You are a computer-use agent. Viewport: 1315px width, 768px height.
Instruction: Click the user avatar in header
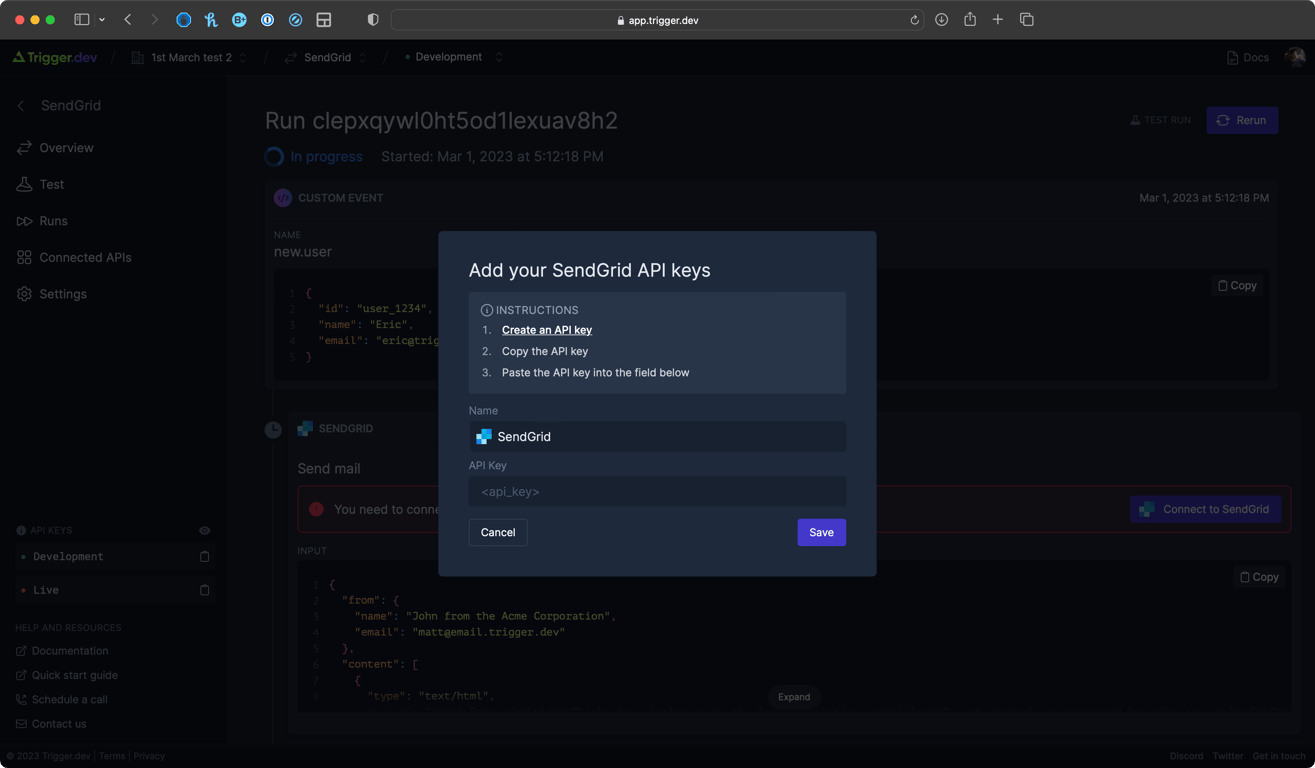click(1295, 57)
